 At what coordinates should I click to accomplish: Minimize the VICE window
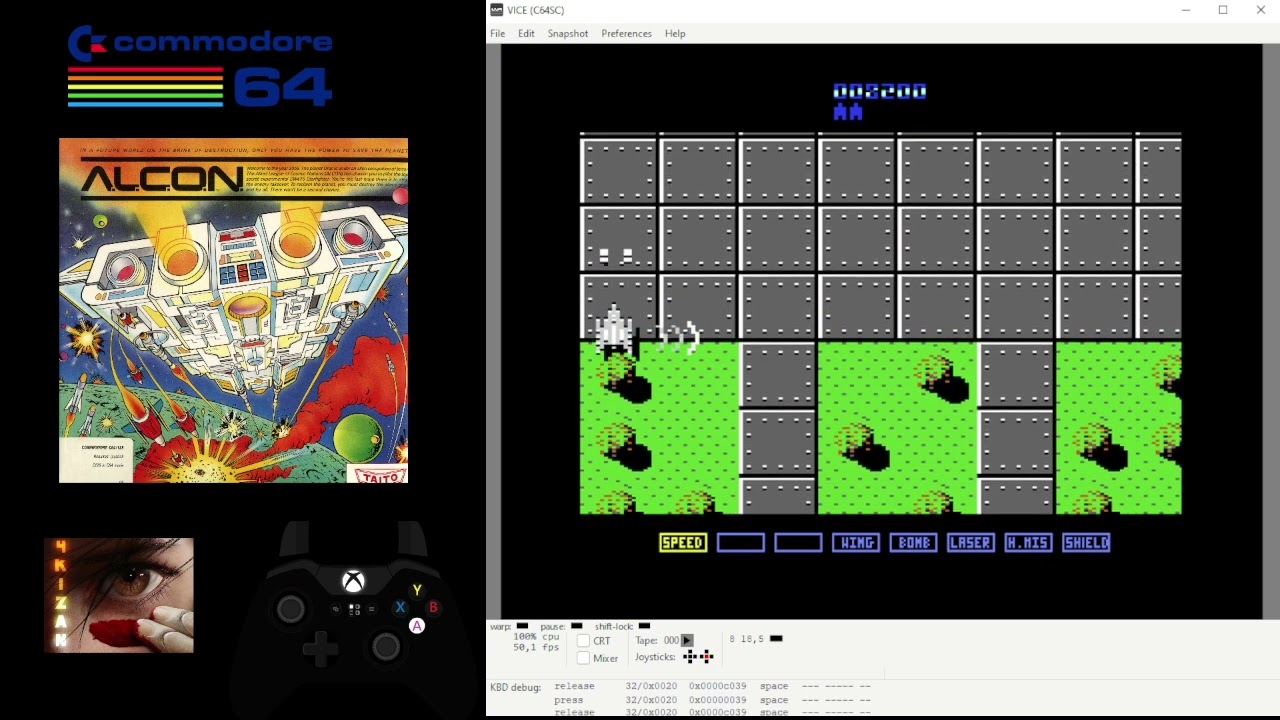tap(1186, 10)
